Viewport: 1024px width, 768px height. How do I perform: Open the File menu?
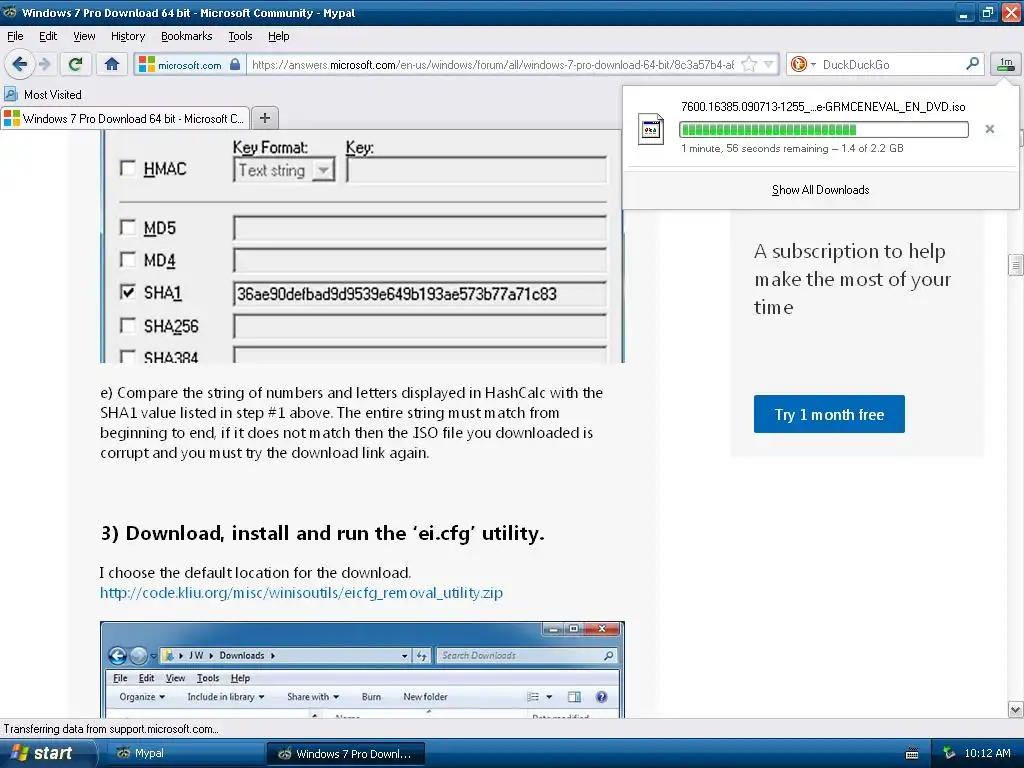15,36
